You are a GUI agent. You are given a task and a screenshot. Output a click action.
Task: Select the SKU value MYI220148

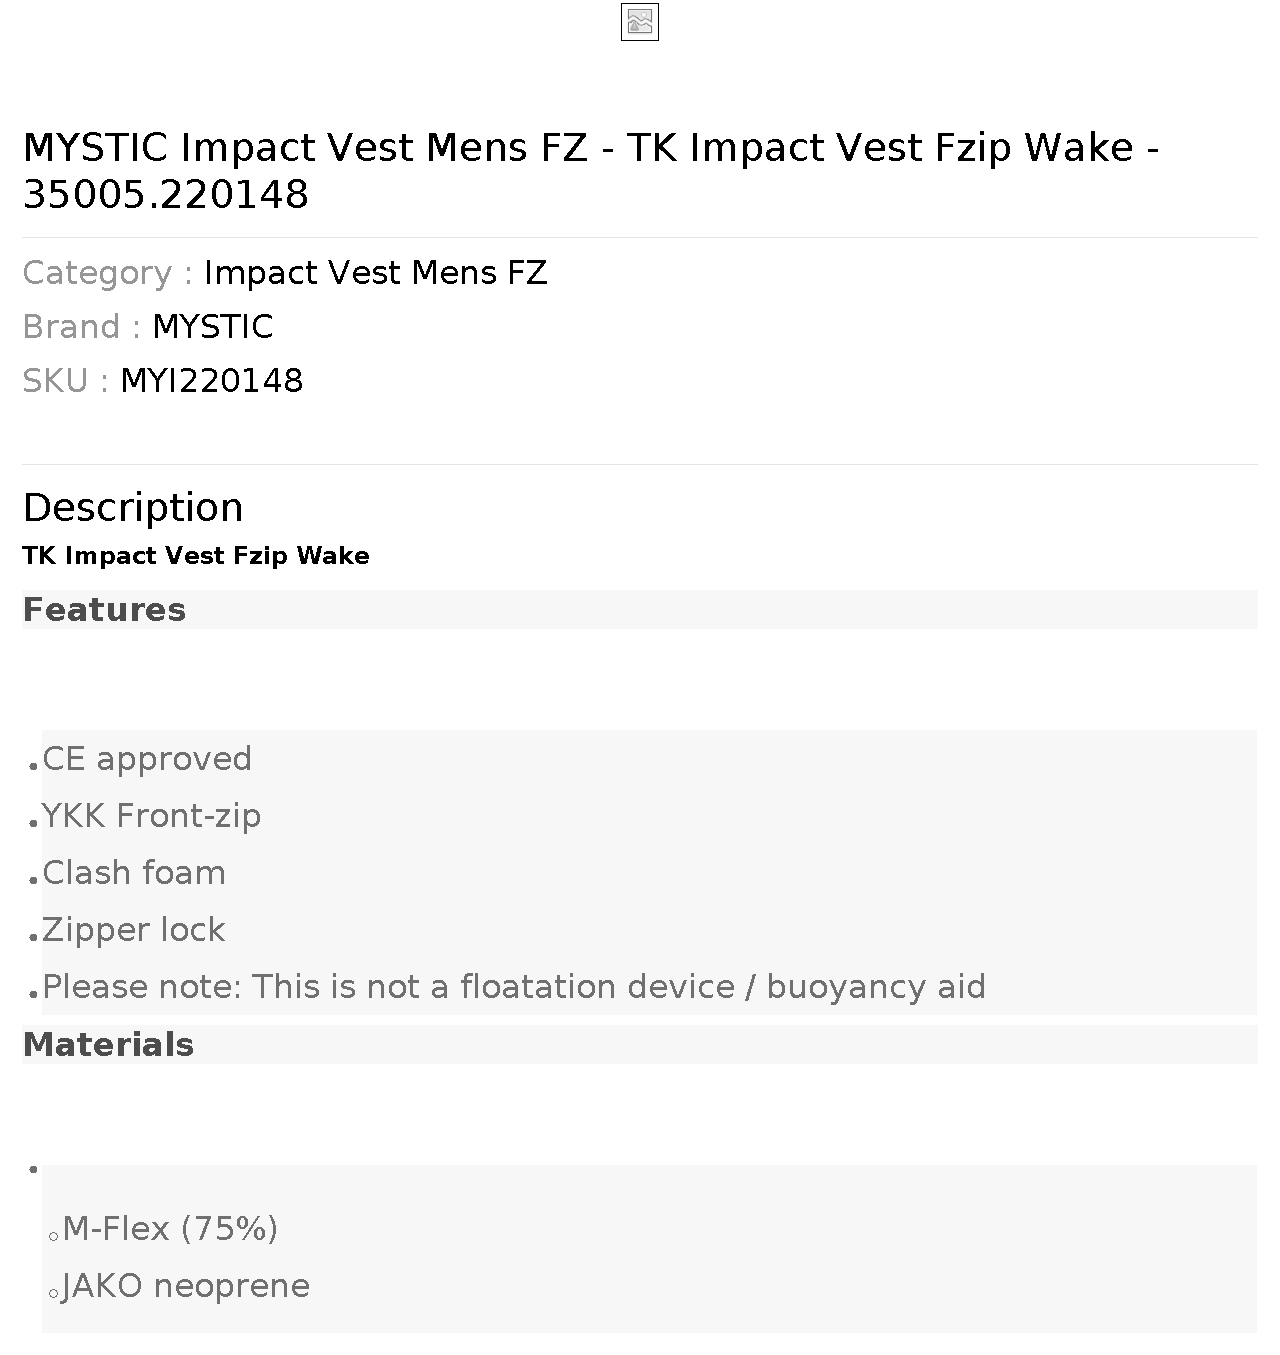(x=211, y=381)
